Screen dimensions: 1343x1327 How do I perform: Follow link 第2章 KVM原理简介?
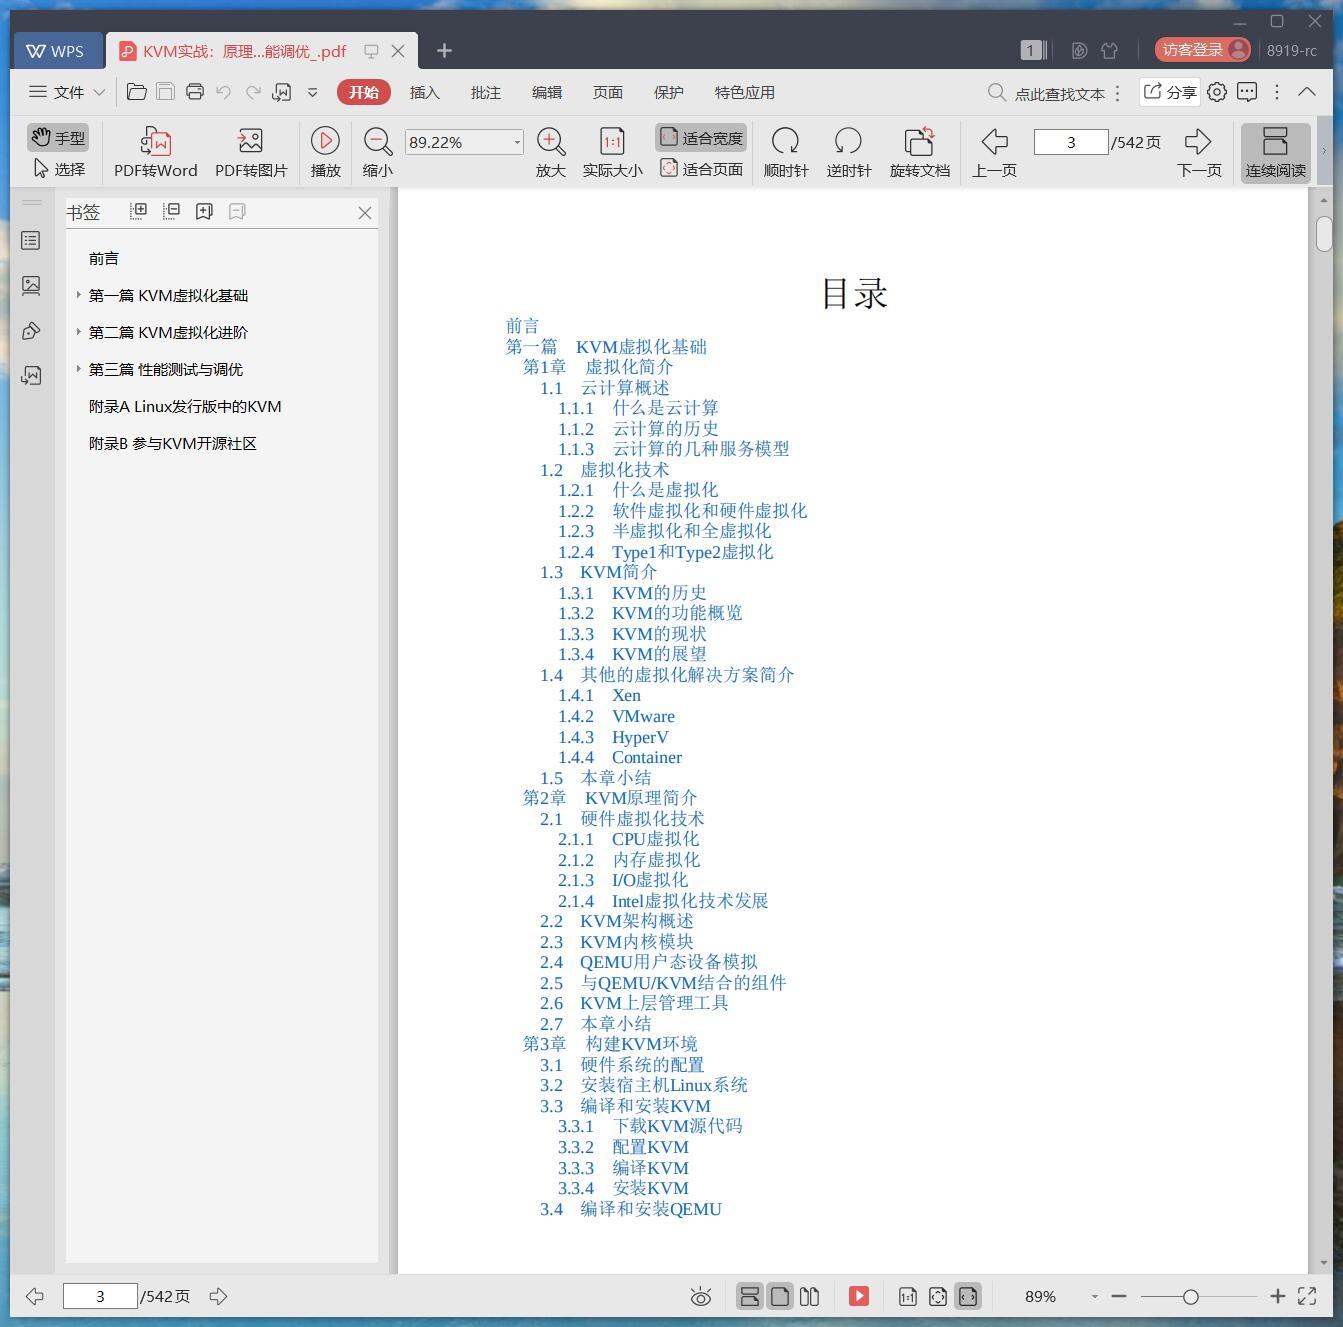tap(609, 798)
